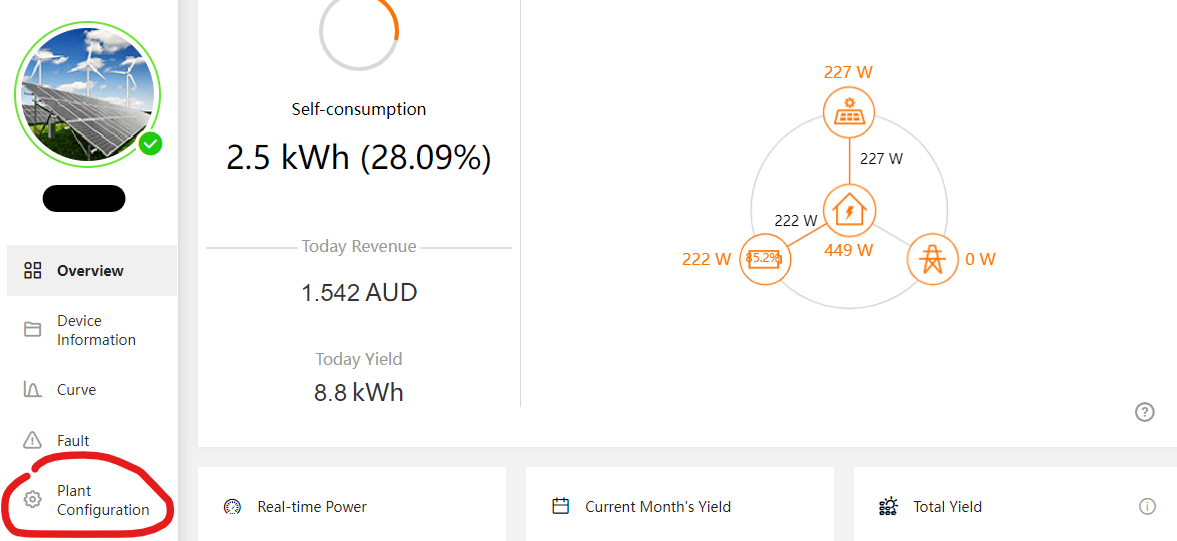Click the battery 85.2% icon

tap(765, 259)
